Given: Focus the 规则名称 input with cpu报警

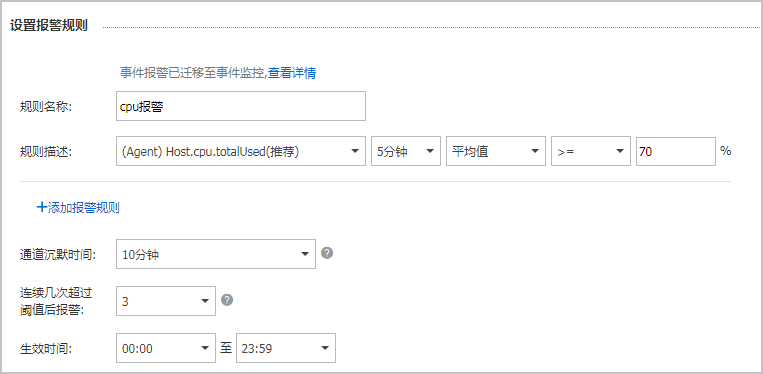Looking at the screenshot, I should (x=241, y=106).
